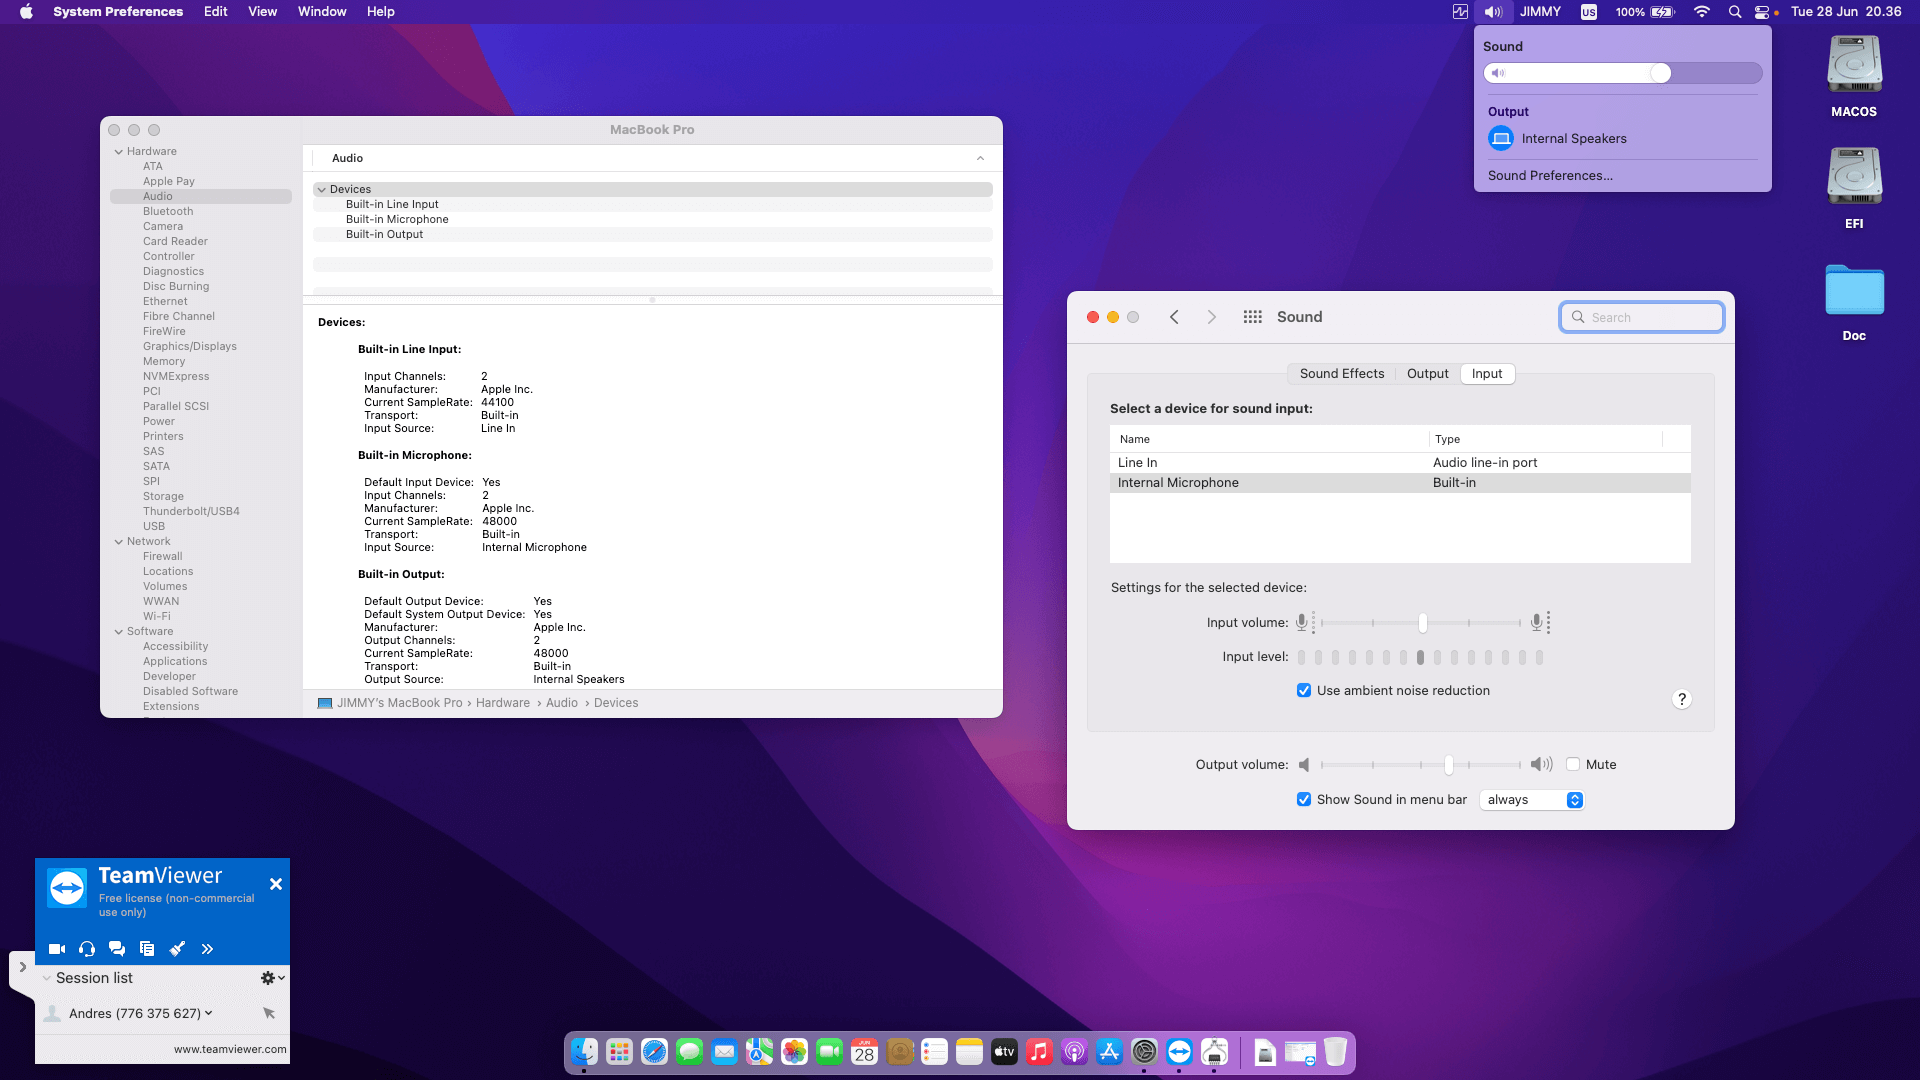The height and width of the screenshot is (1080, 1920).
Task: Collapse the Network tree section
Action: (x=119, y=542)
